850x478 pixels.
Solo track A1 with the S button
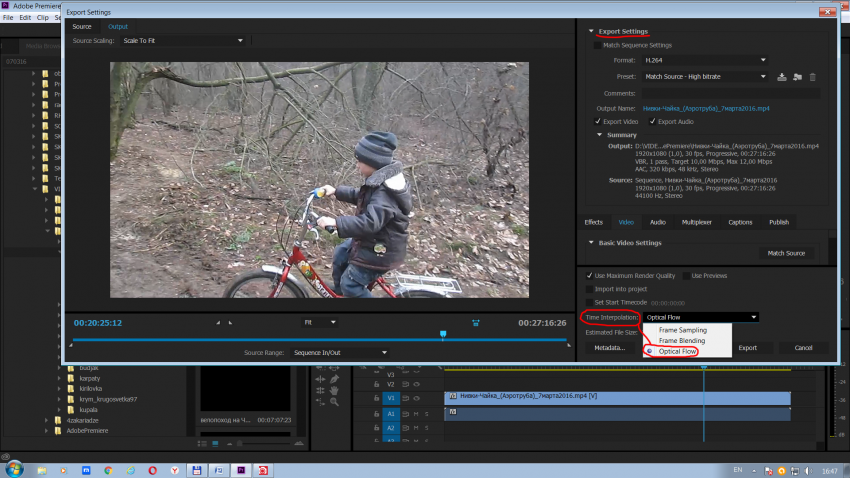pyautogui.click(x=427, y=414)
